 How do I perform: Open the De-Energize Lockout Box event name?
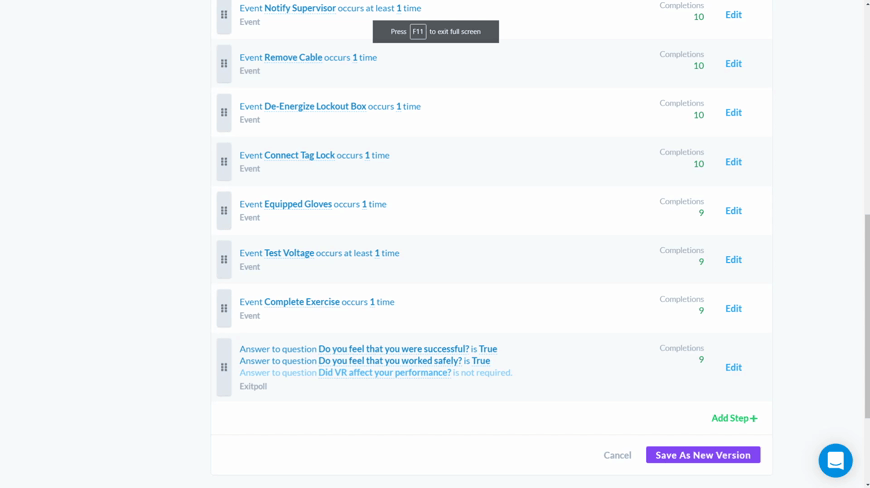point(315,106)
